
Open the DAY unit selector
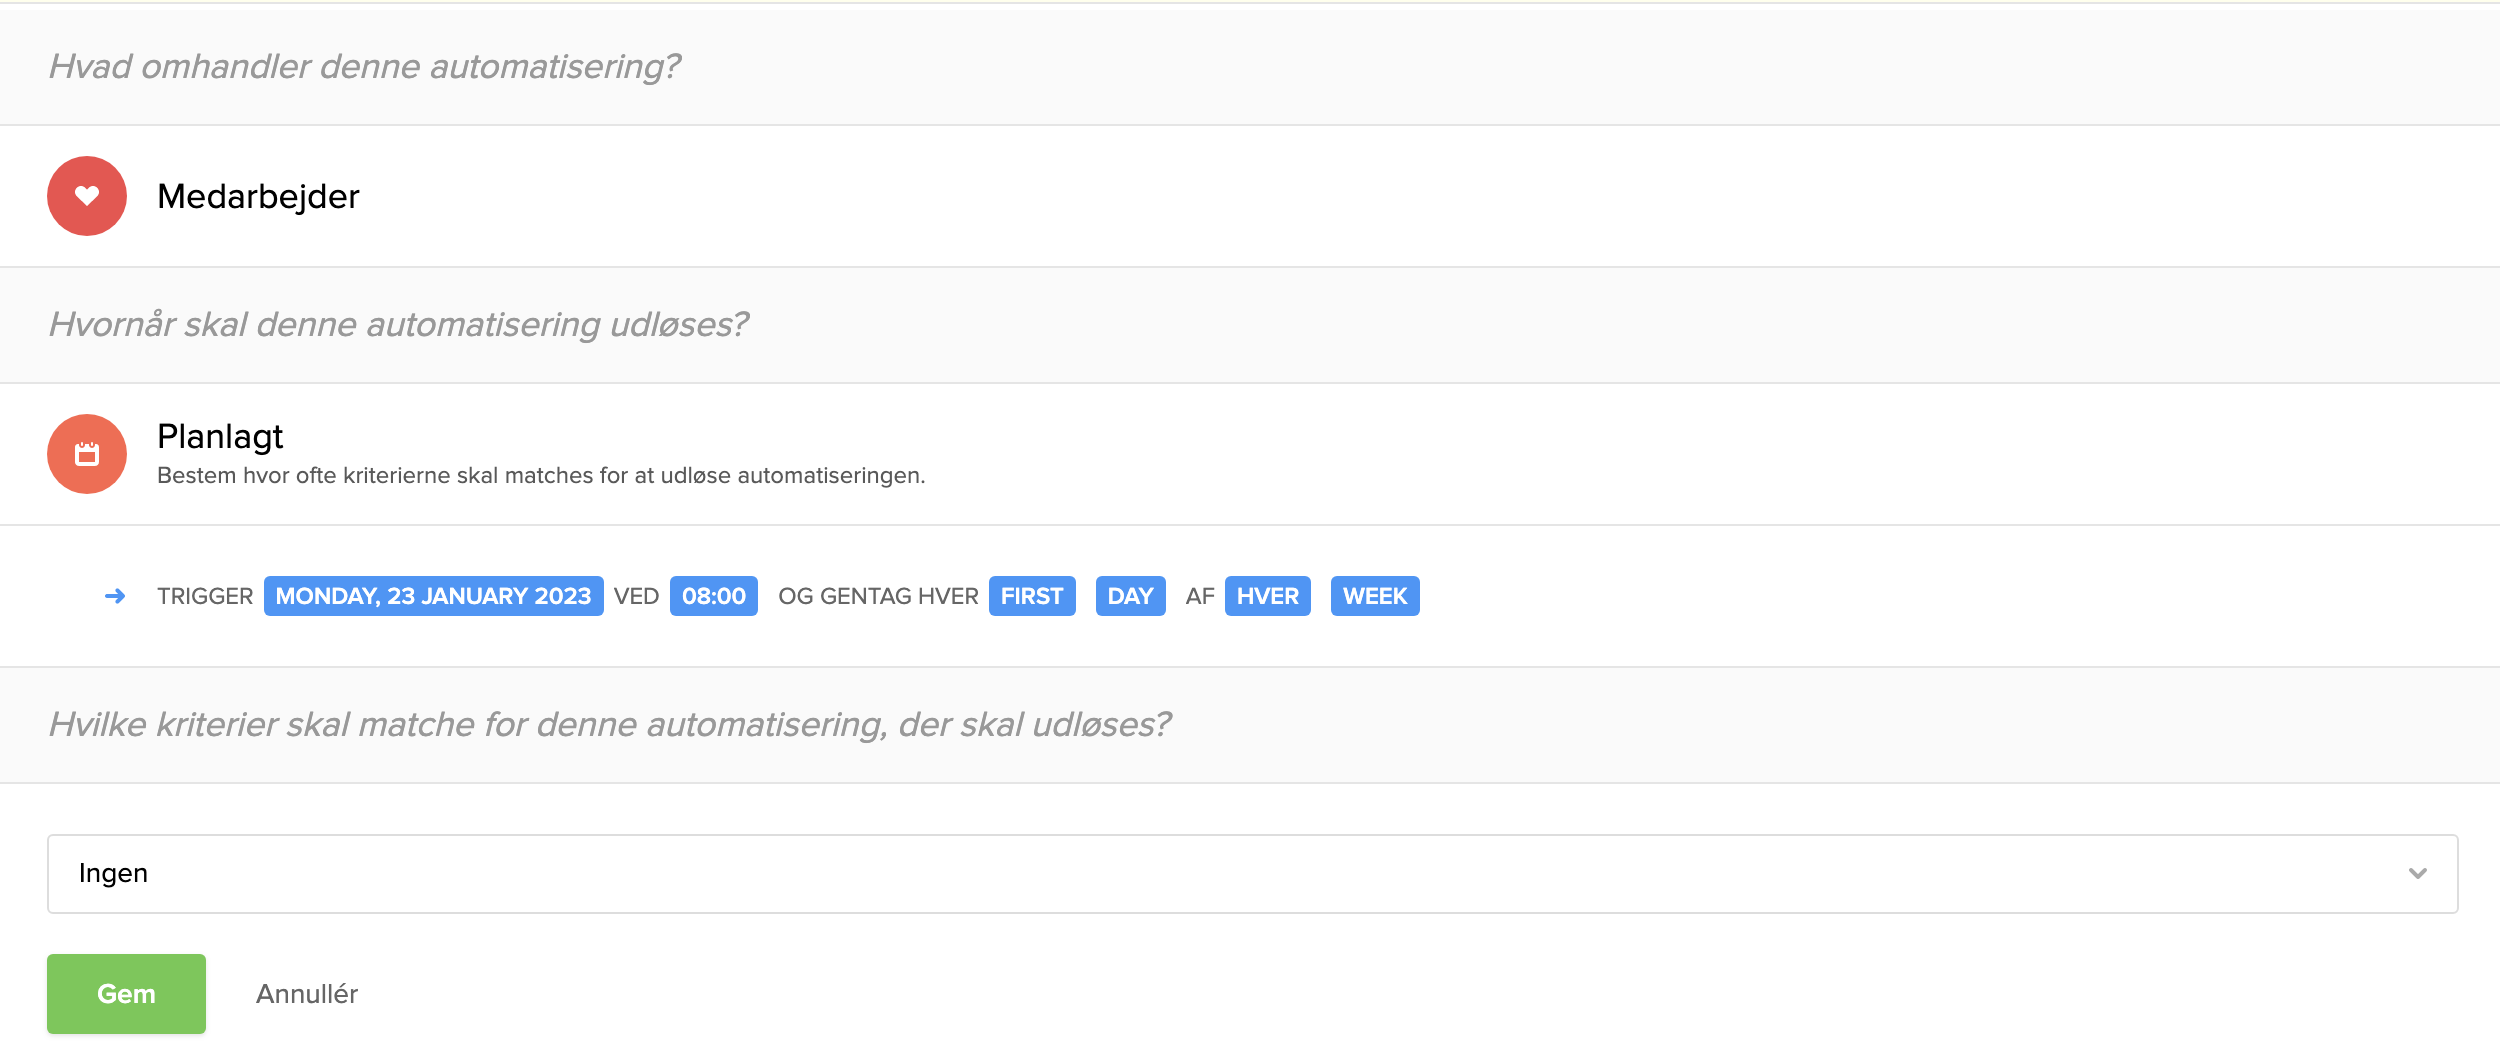tap(1130, 596)
